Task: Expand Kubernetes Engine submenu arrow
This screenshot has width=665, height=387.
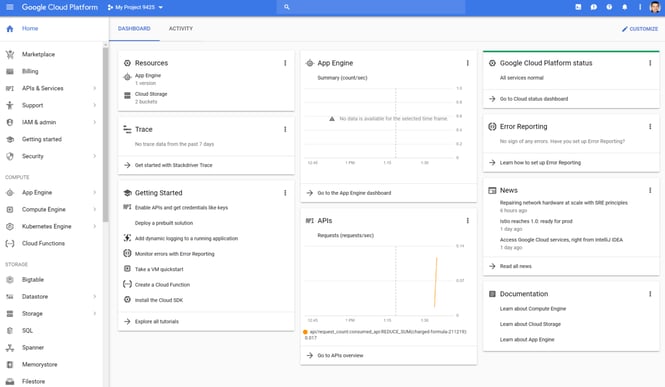Action: [95, 226]
